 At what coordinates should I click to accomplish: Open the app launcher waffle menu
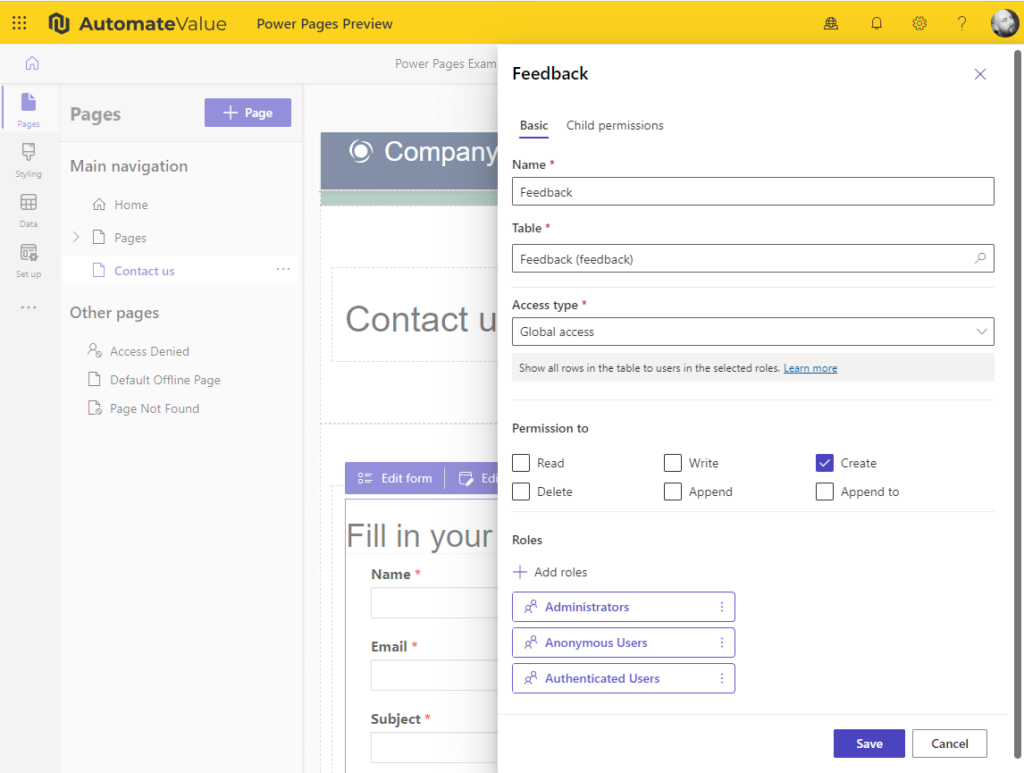18,22
